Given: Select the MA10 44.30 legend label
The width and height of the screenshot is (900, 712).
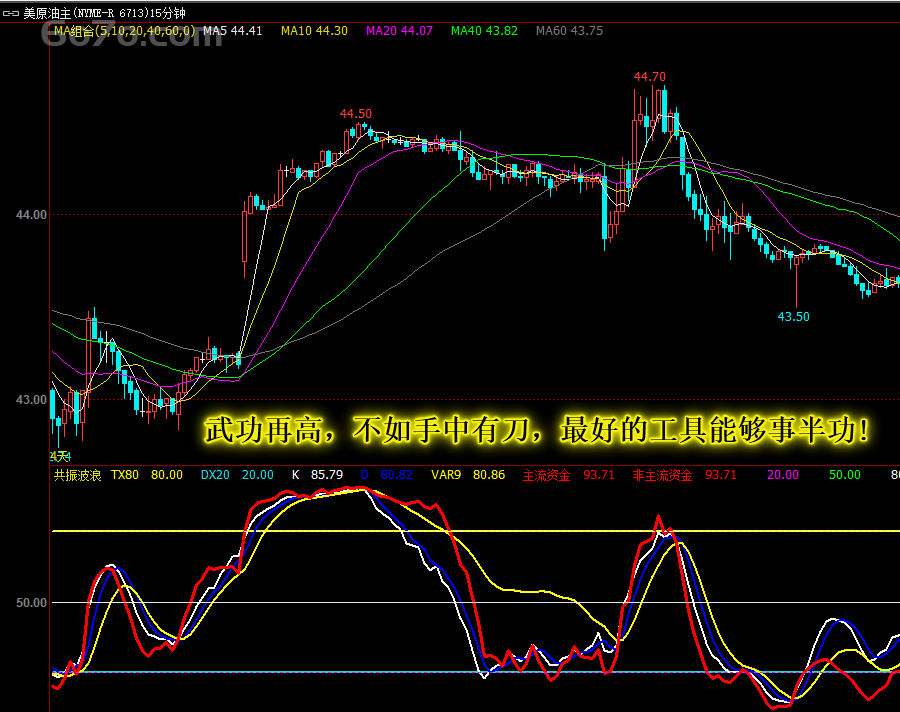Looking at the screenshot, I should tap(314, 31).
